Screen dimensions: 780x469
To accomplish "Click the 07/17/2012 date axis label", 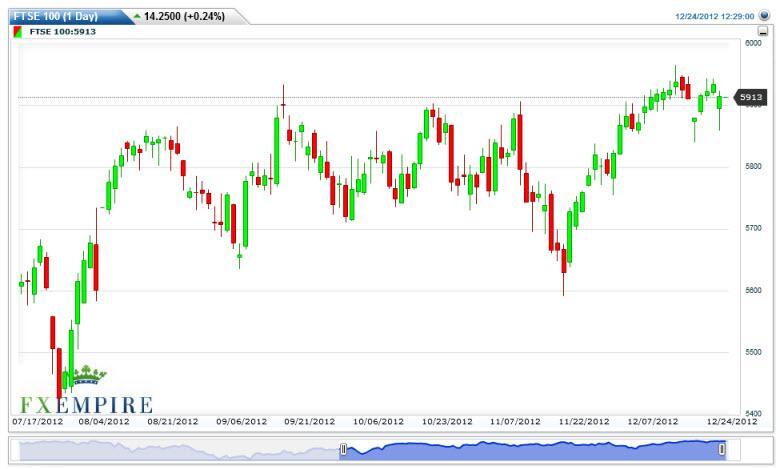I will pyautogui.click(x=38, y=421).
